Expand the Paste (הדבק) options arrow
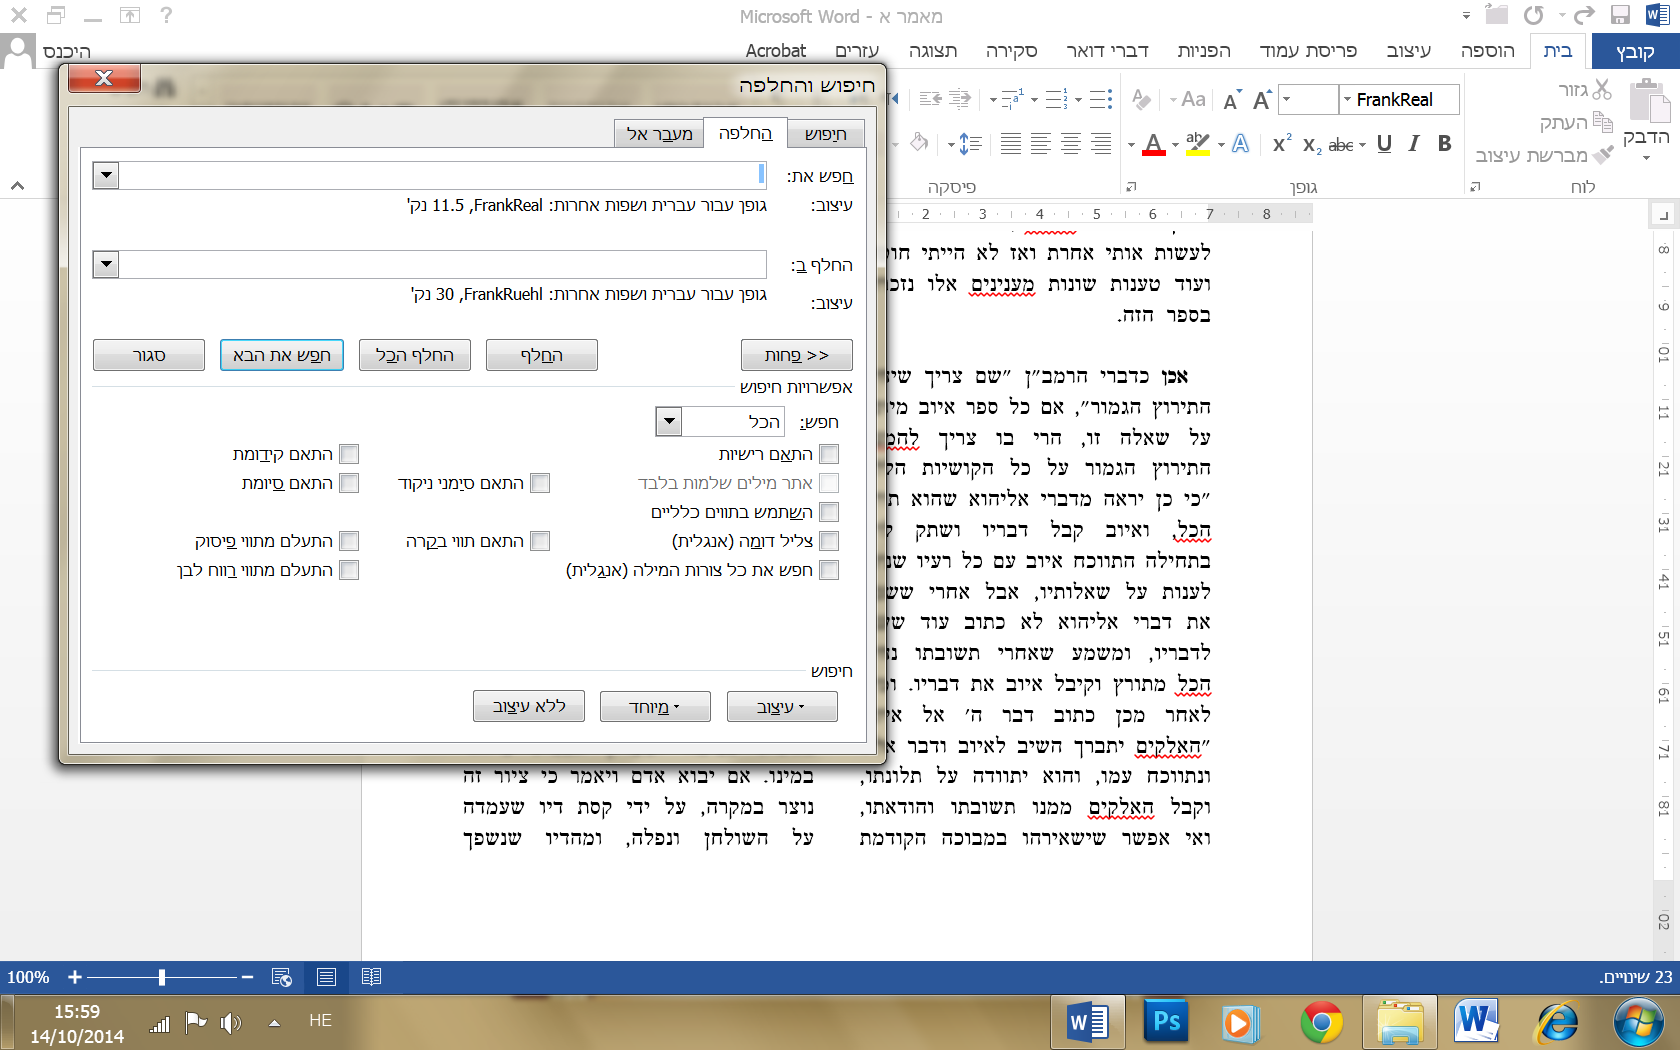 [x=1646, y=158]
